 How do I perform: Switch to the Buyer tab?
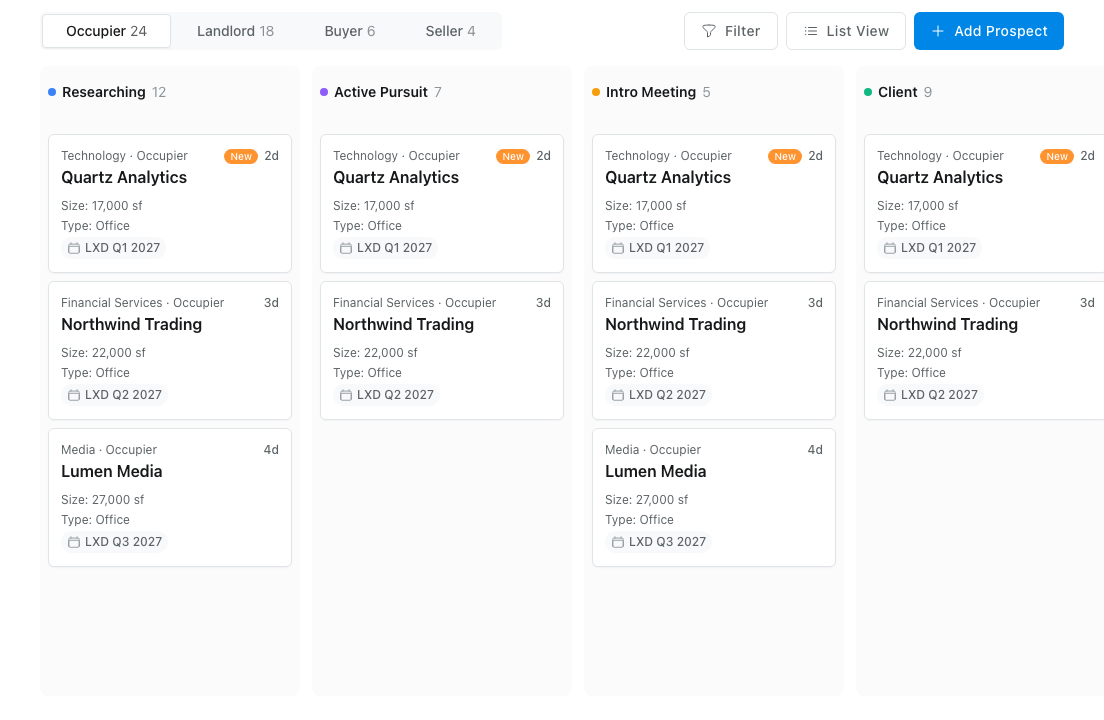[350, 31]
